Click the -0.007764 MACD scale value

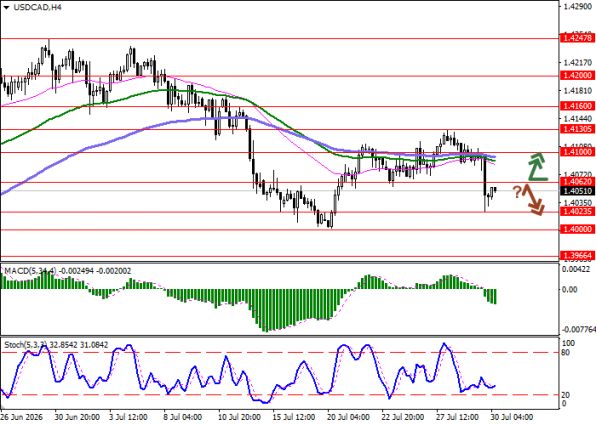click(x=578, y=330)
